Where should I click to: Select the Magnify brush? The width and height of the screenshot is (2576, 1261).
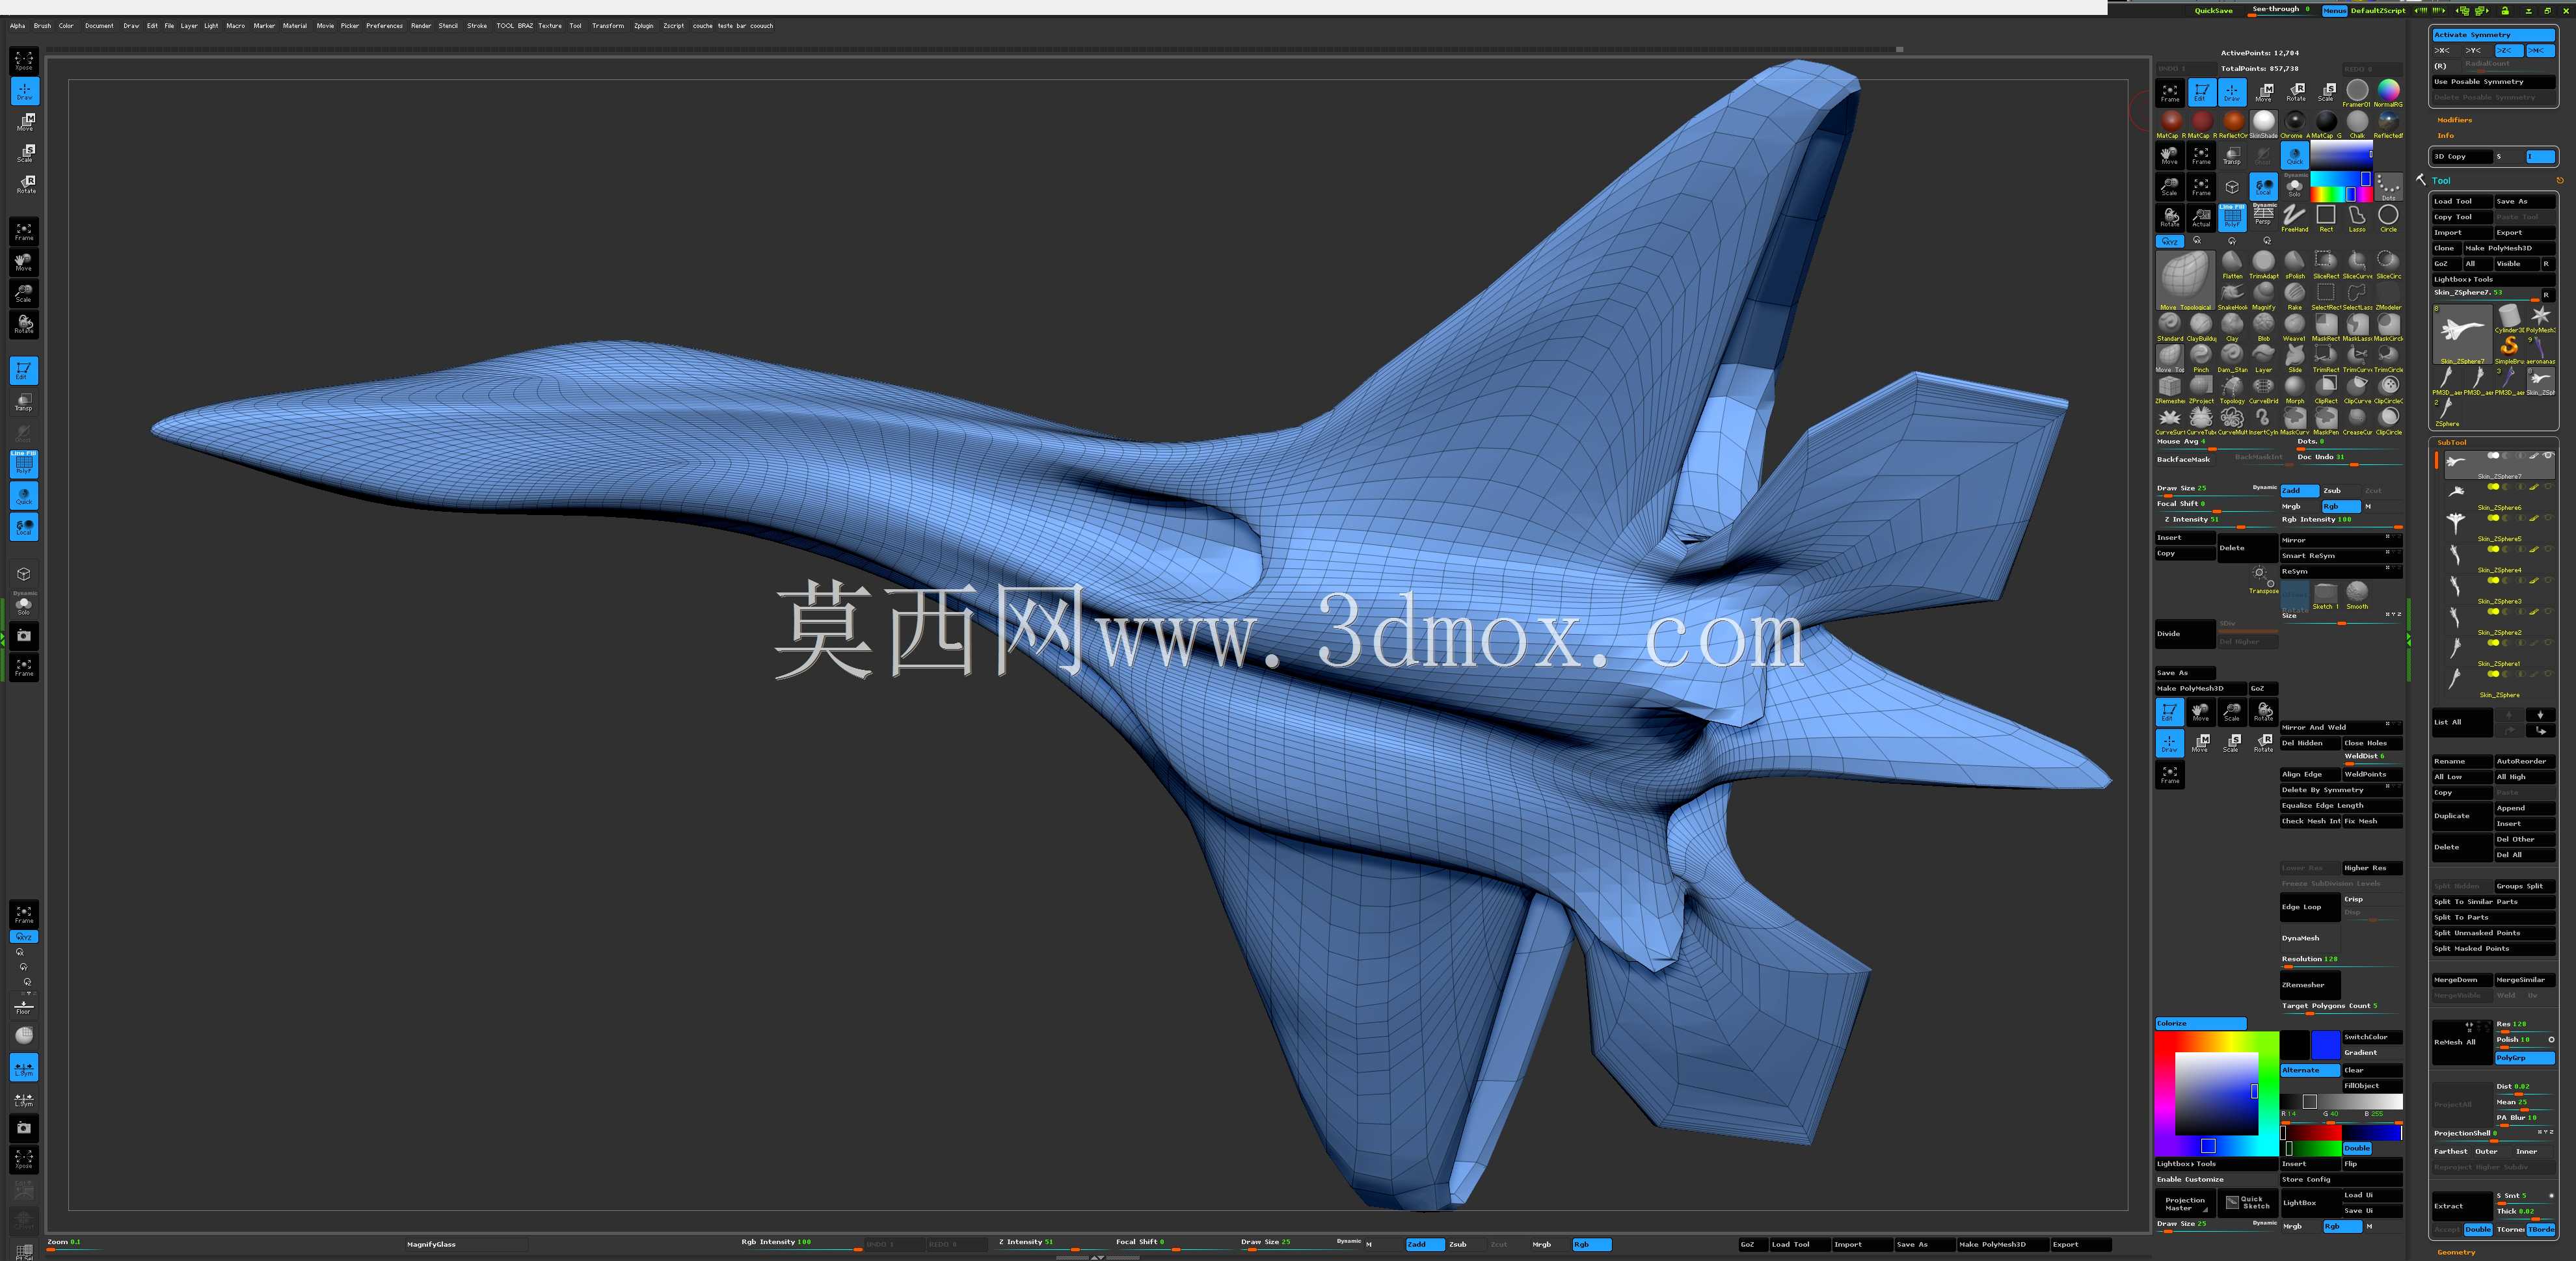[x=2263, y=295]
